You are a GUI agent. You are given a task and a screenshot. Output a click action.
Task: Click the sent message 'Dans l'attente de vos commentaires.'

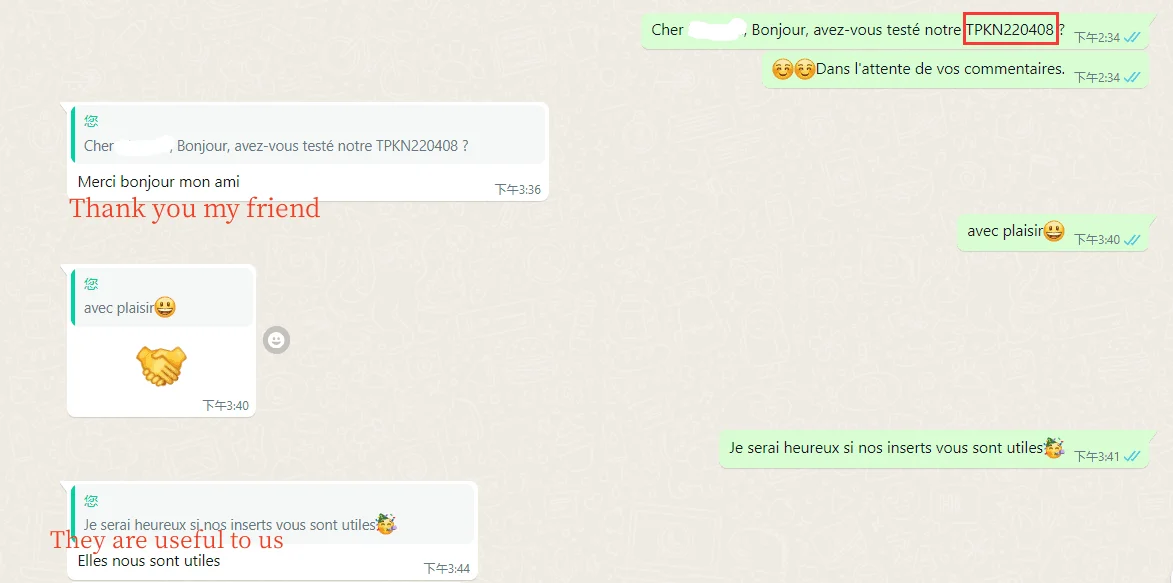click(955, 70)
